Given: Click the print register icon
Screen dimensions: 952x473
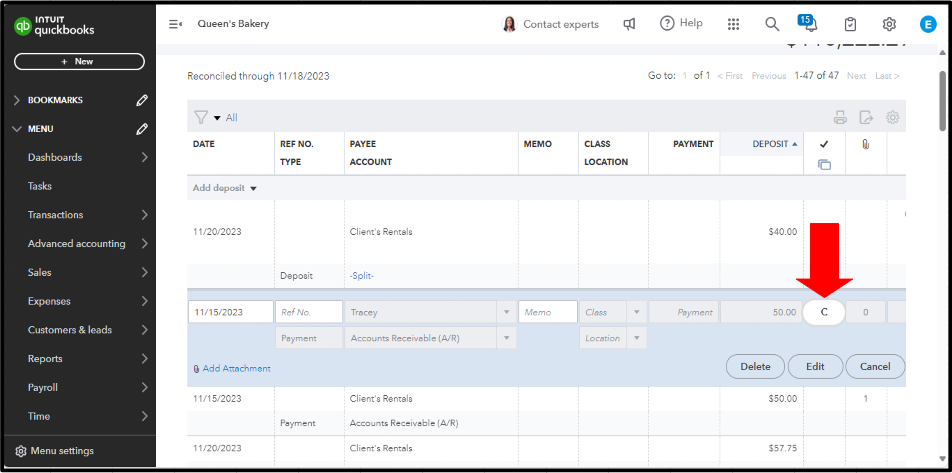Looking at the screenshot, I should pyautogui.click(x=840, y=117).
